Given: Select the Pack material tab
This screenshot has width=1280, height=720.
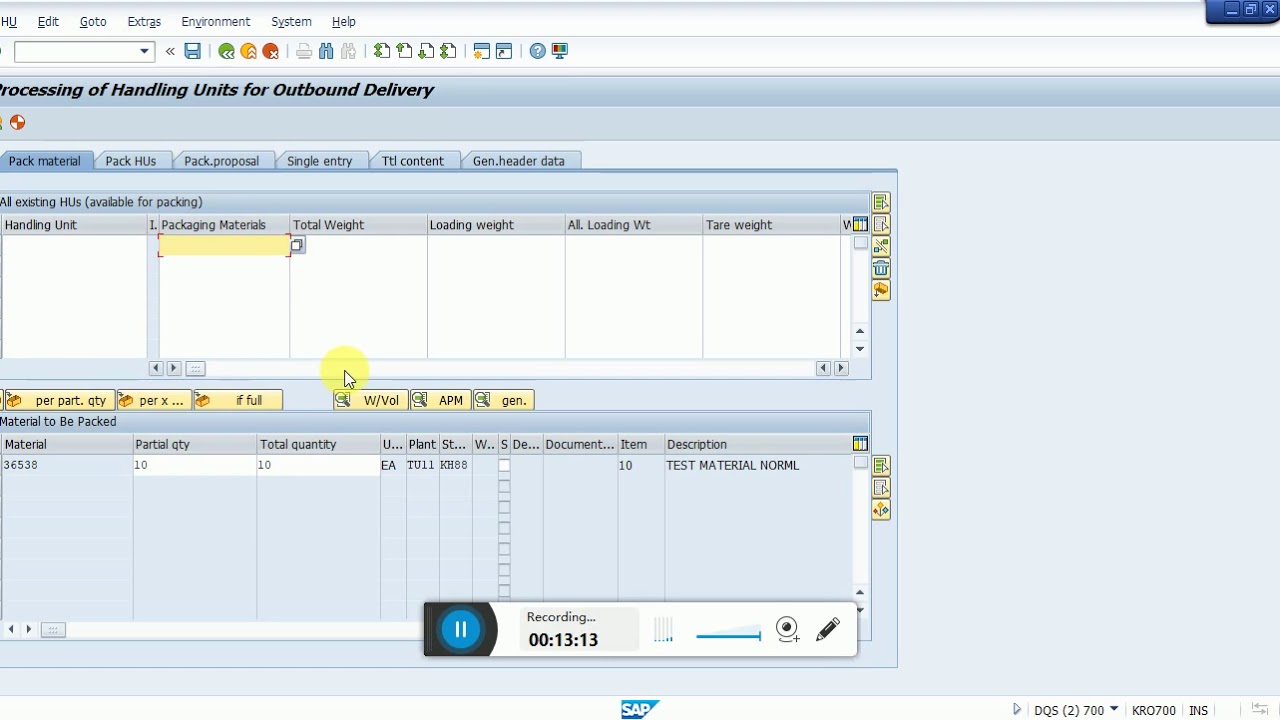Looking at the screenshot, I should pos(44,161).
